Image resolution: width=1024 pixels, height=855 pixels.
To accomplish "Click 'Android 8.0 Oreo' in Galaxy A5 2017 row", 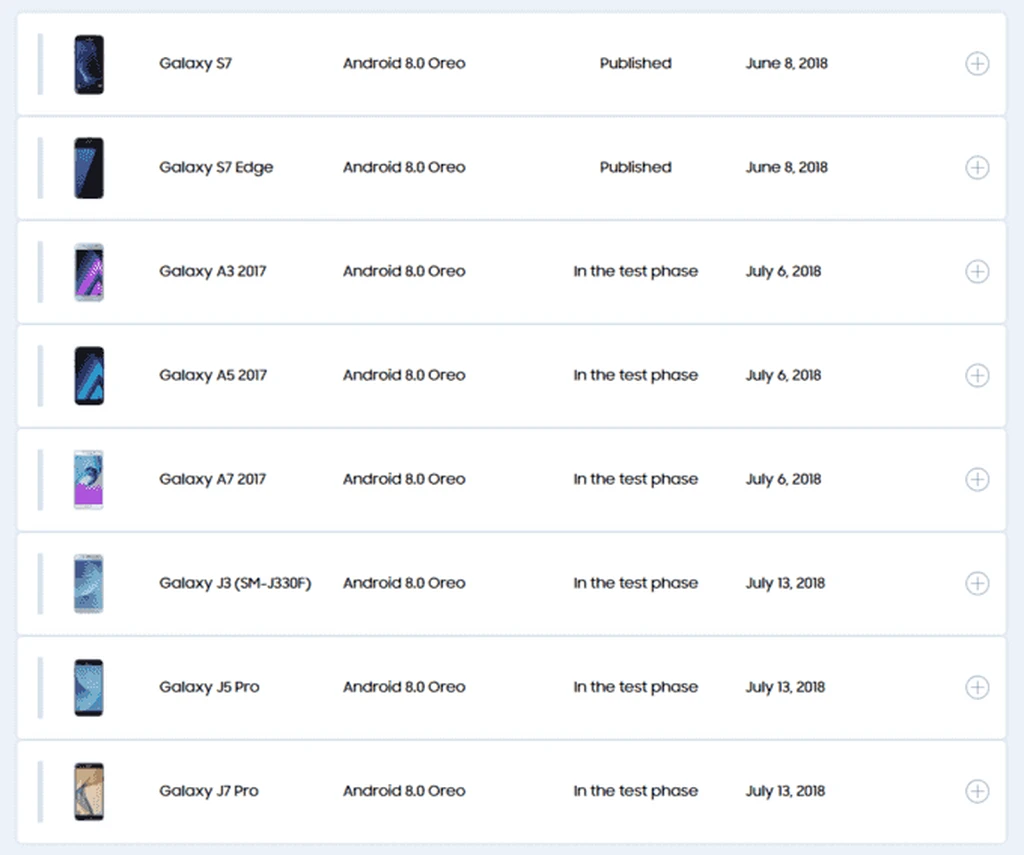I will click(404, 375).
